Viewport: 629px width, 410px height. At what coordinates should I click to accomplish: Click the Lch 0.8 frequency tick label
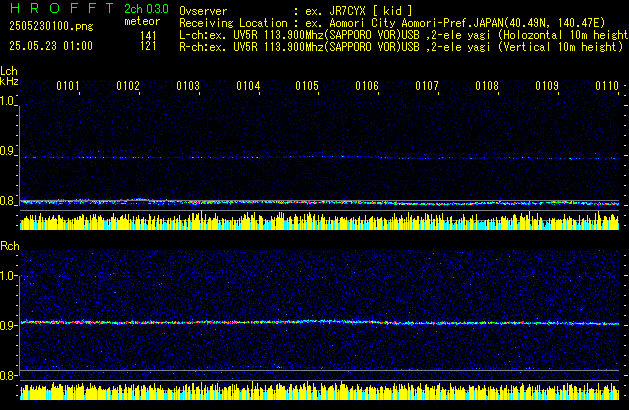[7, 201]
